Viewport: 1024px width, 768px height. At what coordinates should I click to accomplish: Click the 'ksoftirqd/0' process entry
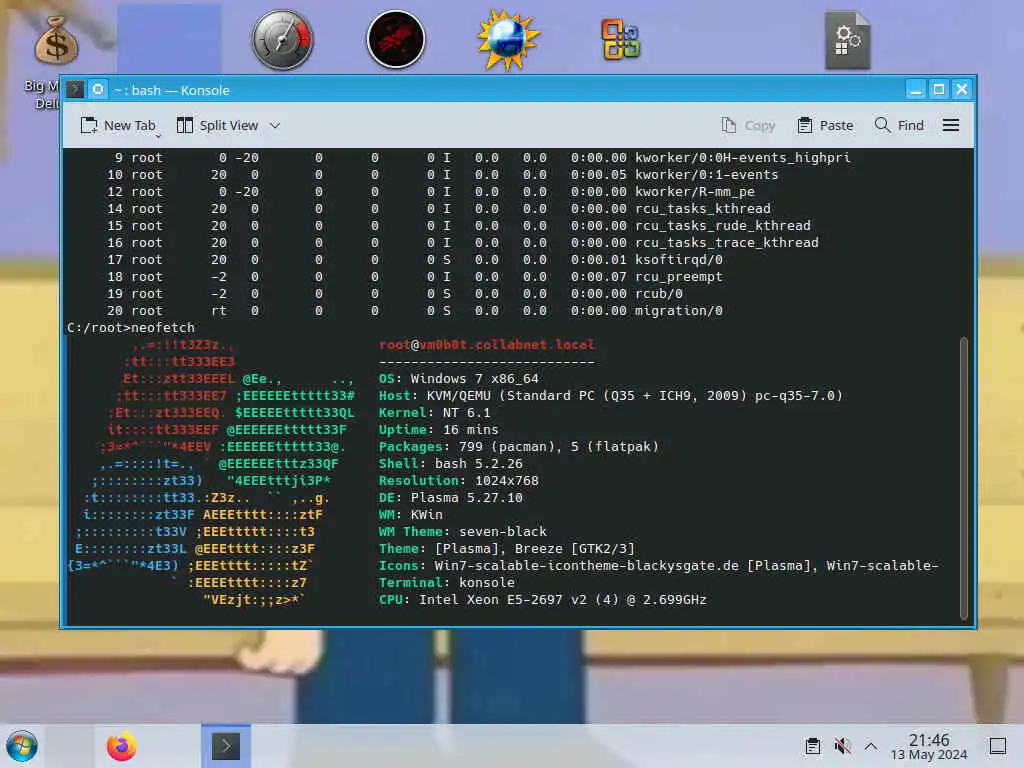click(x=679, y=260)
